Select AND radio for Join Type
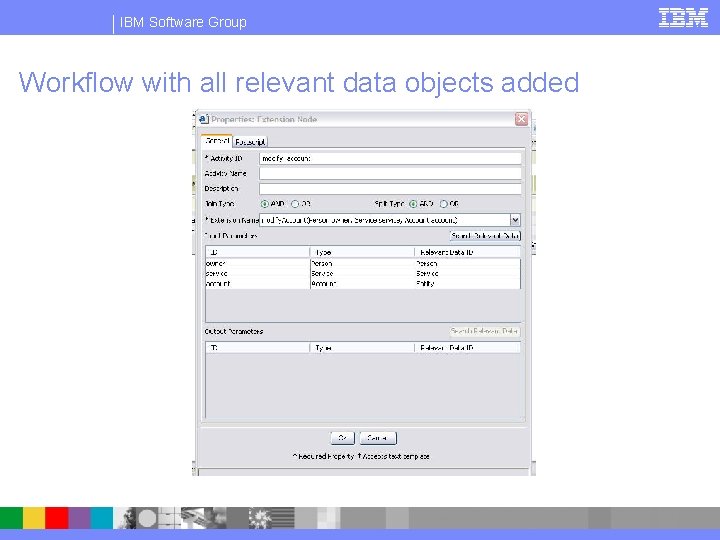The width and height of the screenshot is (720, 540). coord(264,204)
